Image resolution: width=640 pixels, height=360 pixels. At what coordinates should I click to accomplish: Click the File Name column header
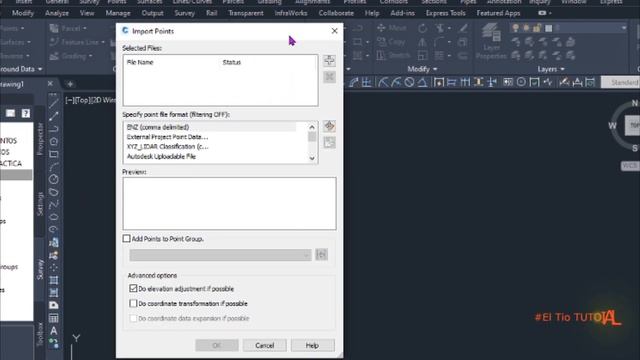click(x=140, y=62)
